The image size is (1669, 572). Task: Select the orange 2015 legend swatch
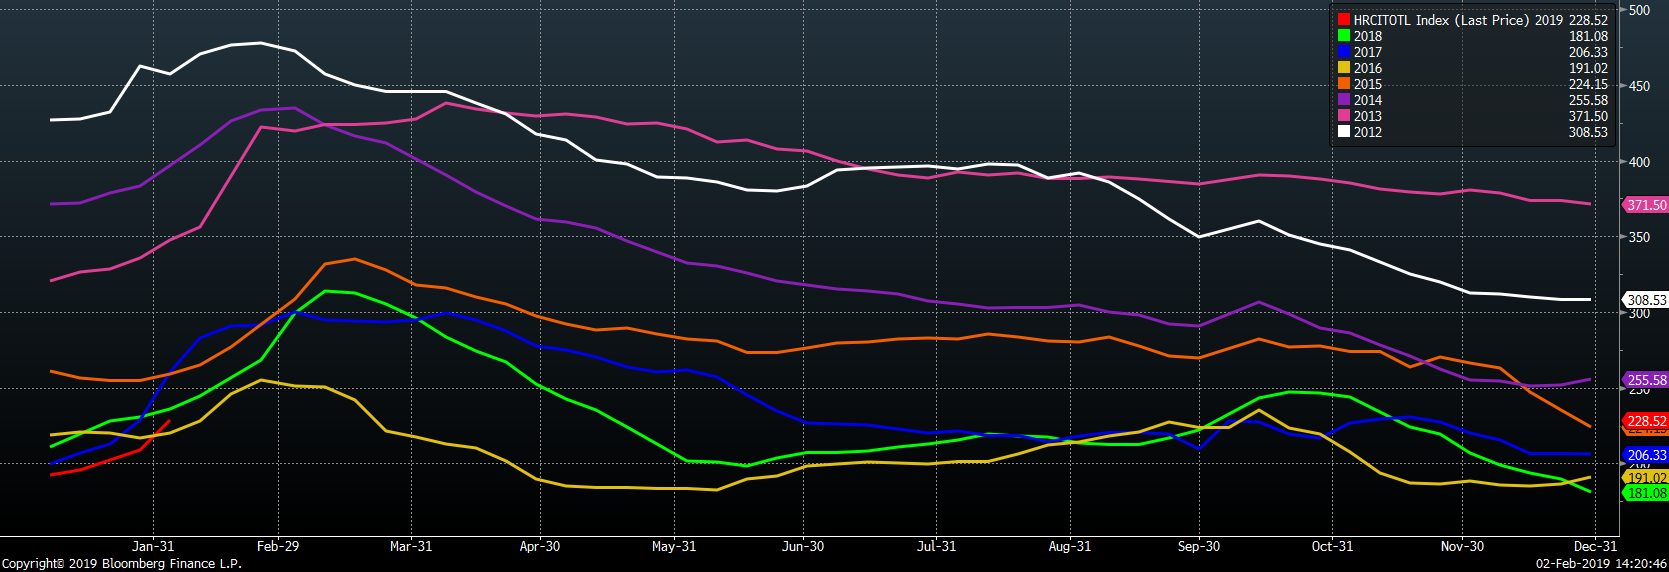point(1344,84)
